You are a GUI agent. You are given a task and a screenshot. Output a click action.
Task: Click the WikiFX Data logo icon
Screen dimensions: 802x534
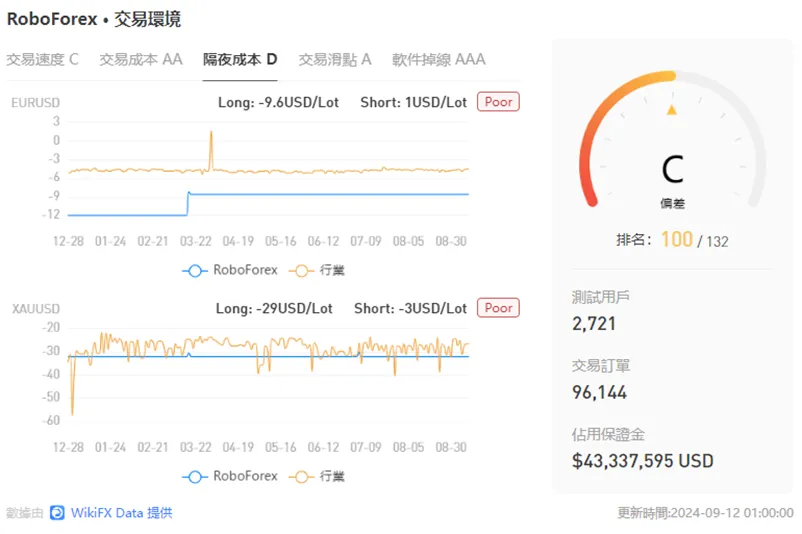pos(57,513)
